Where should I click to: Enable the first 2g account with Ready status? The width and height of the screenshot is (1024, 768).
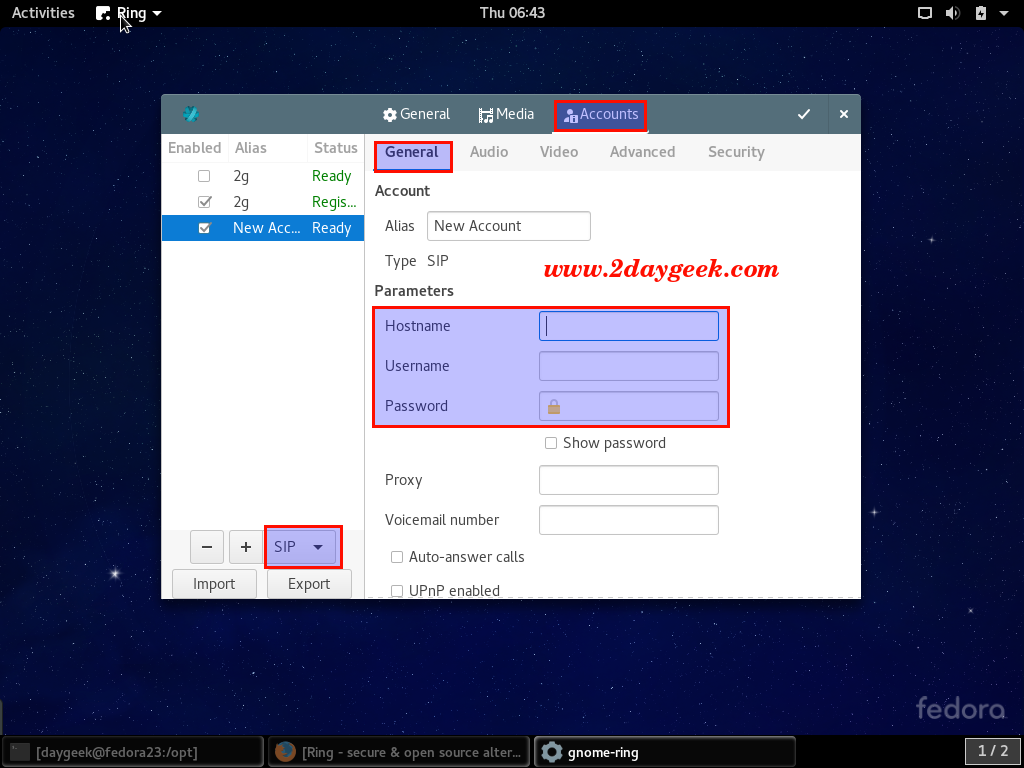204,176
